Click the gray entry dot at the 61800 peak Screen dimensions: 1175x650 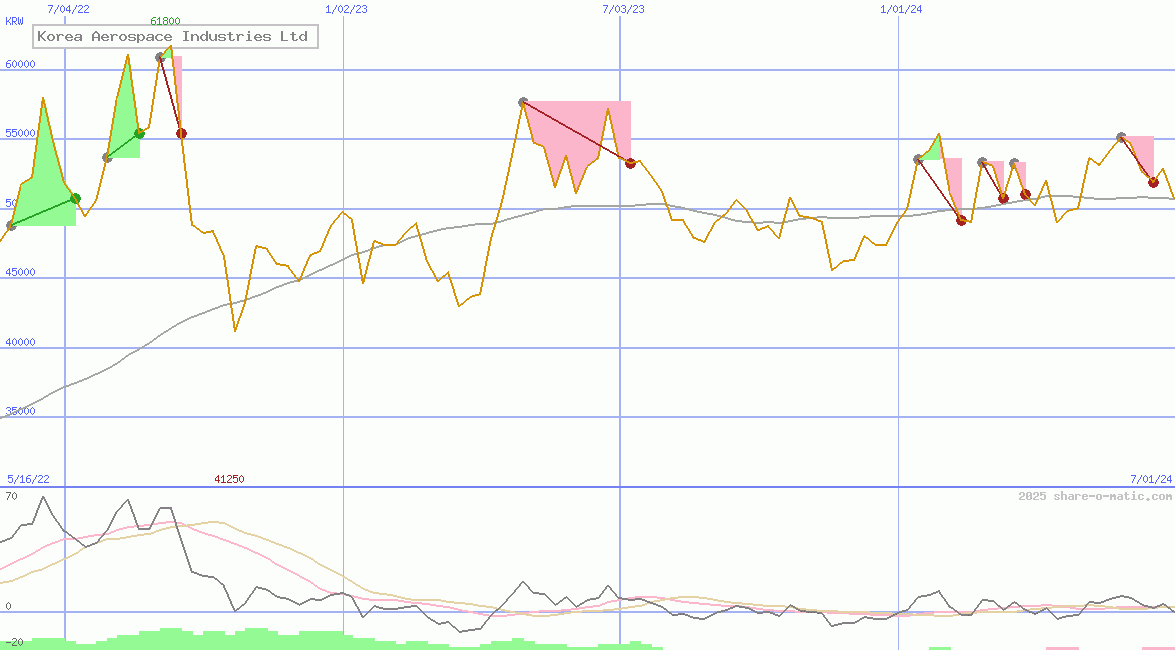[x=160, y=57]
